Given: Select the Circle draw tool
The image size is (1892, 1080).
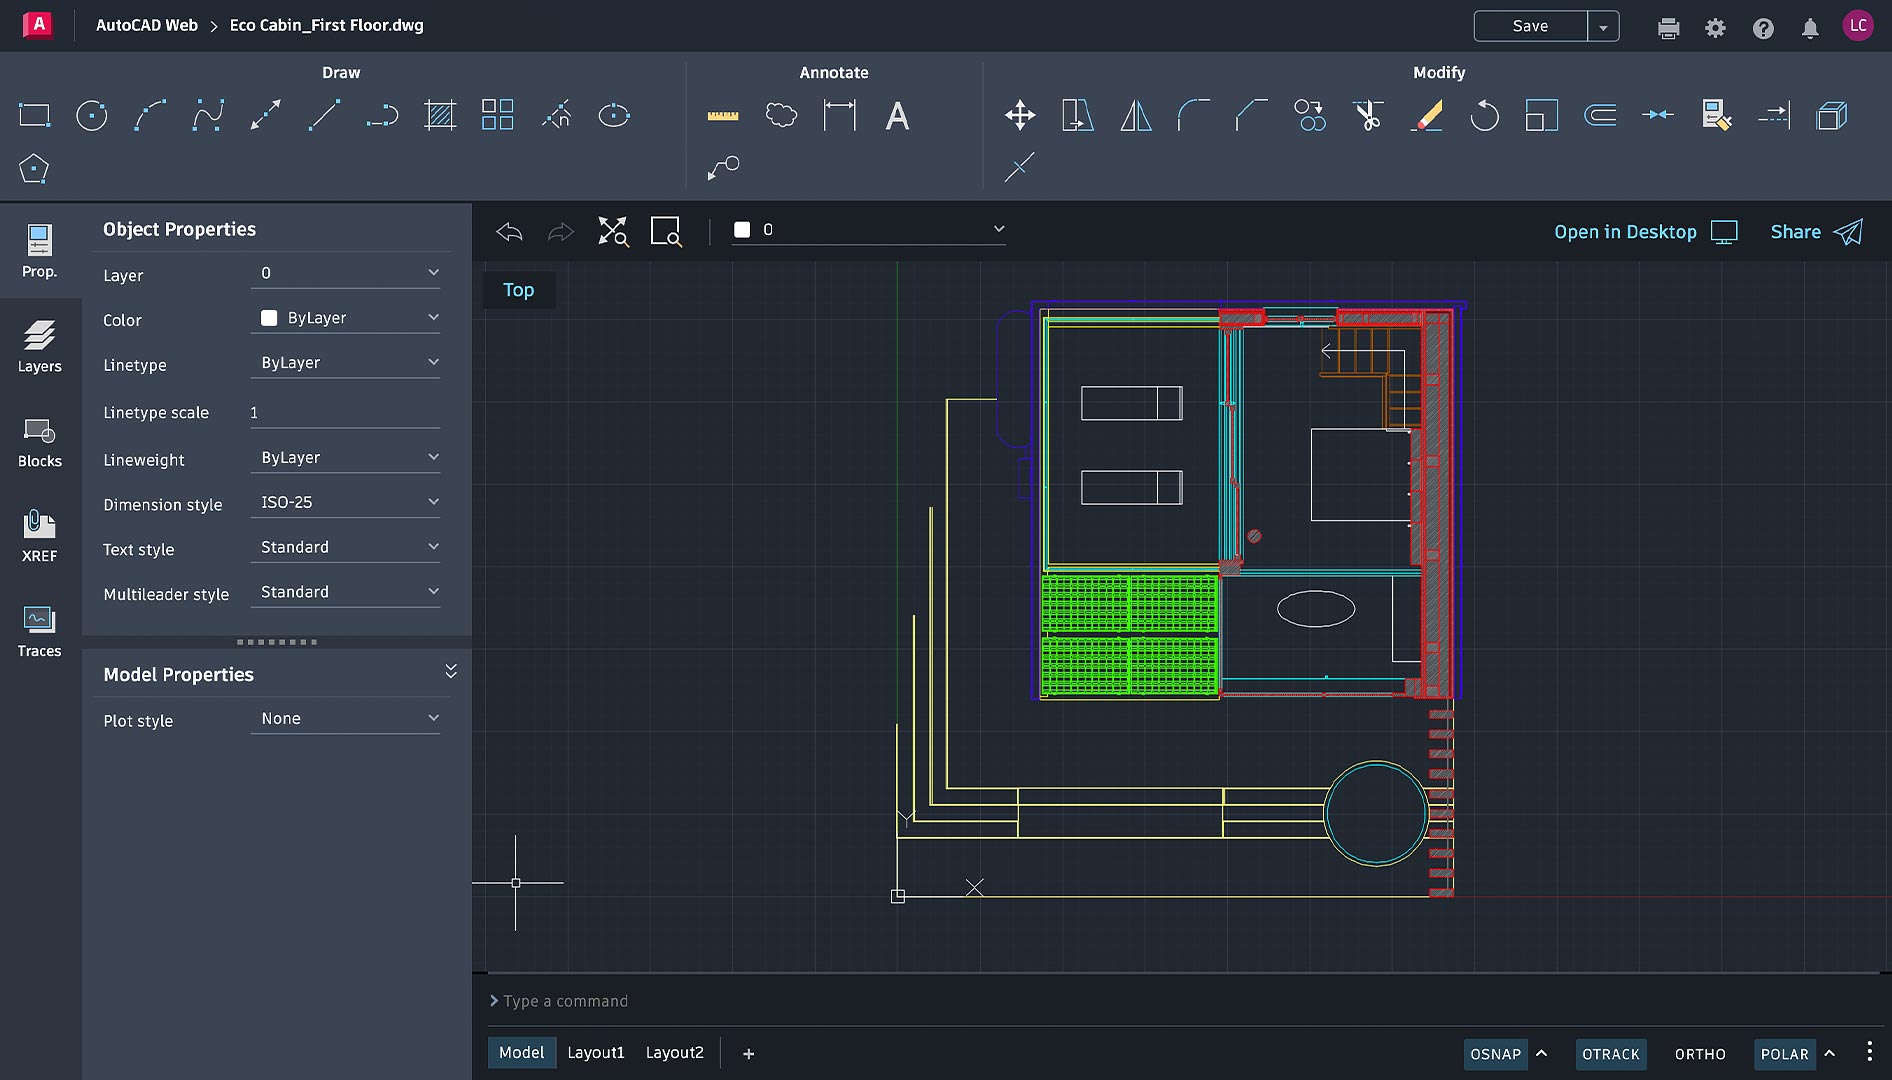Looking at the screenshot, I should pos(92,116).
